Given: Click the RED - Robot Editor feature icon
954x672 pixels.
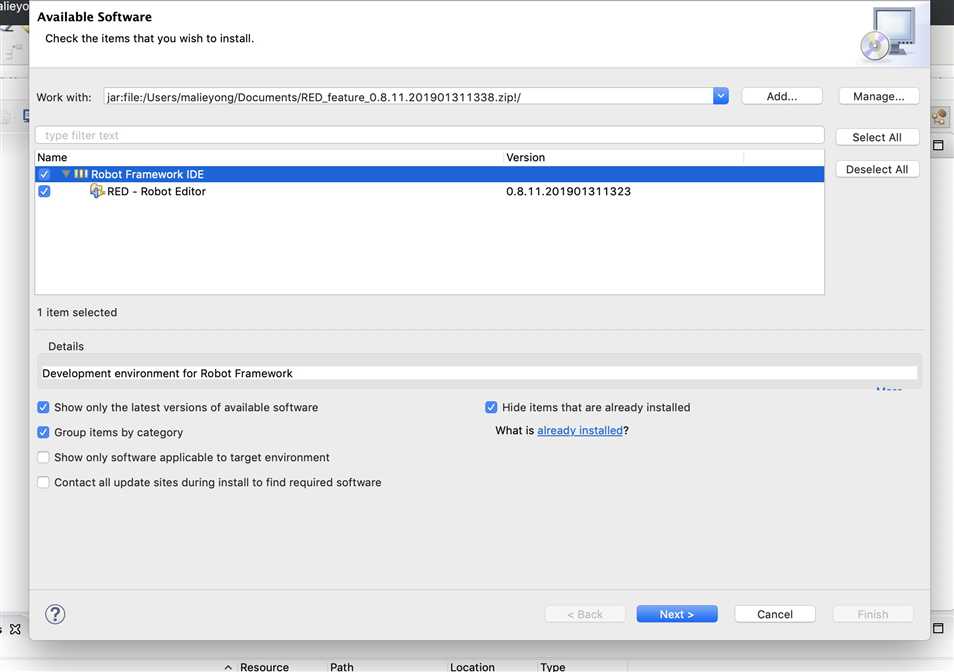Looking at the screenshot, I should [x=97, y=191].
